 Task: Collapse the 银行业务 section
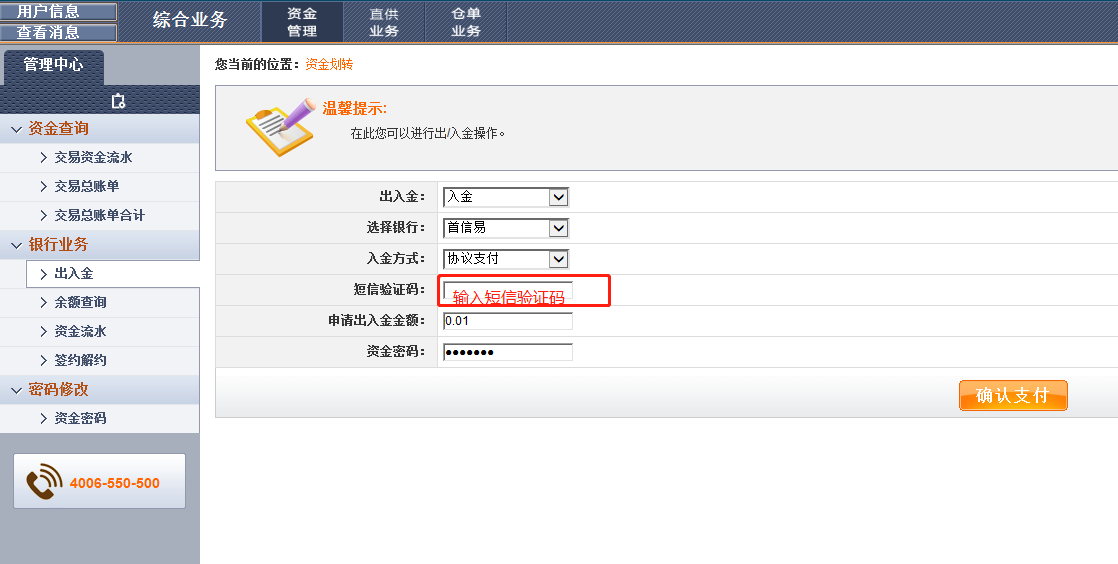(100, 245)
